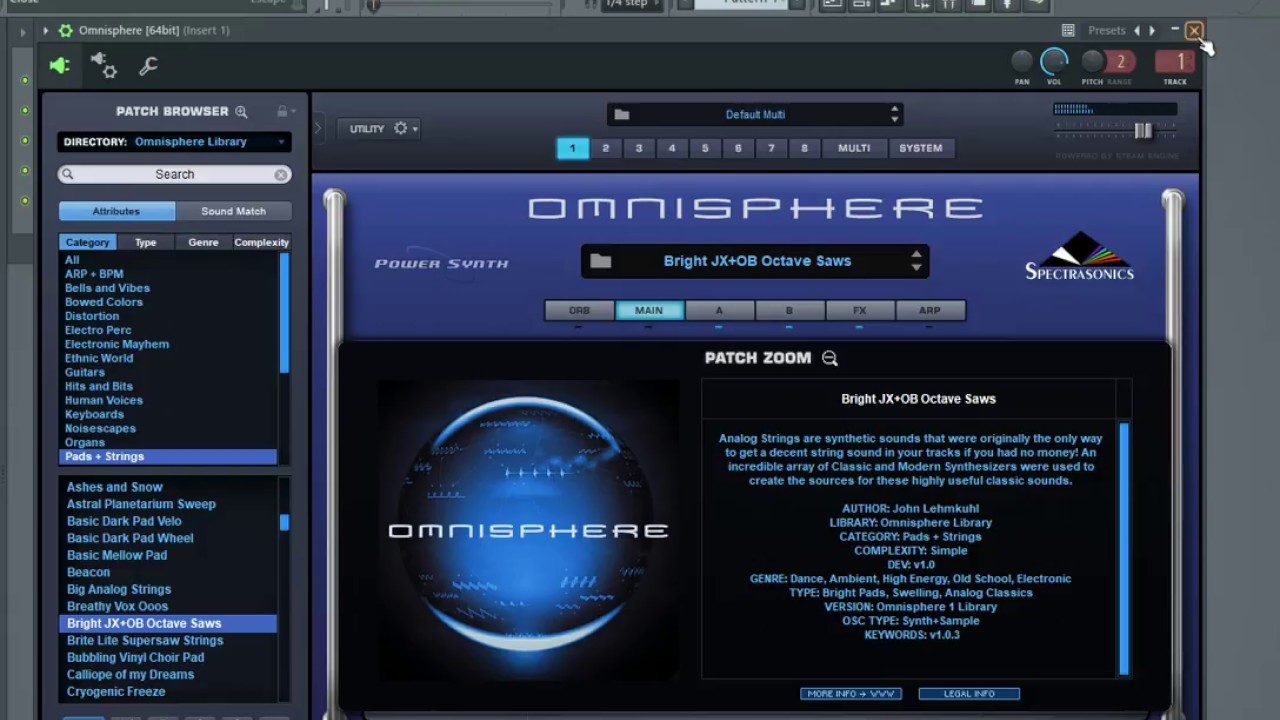Screen dimensions: 1280x720
Task: Select part 8 button
Action: coord(804,148)
